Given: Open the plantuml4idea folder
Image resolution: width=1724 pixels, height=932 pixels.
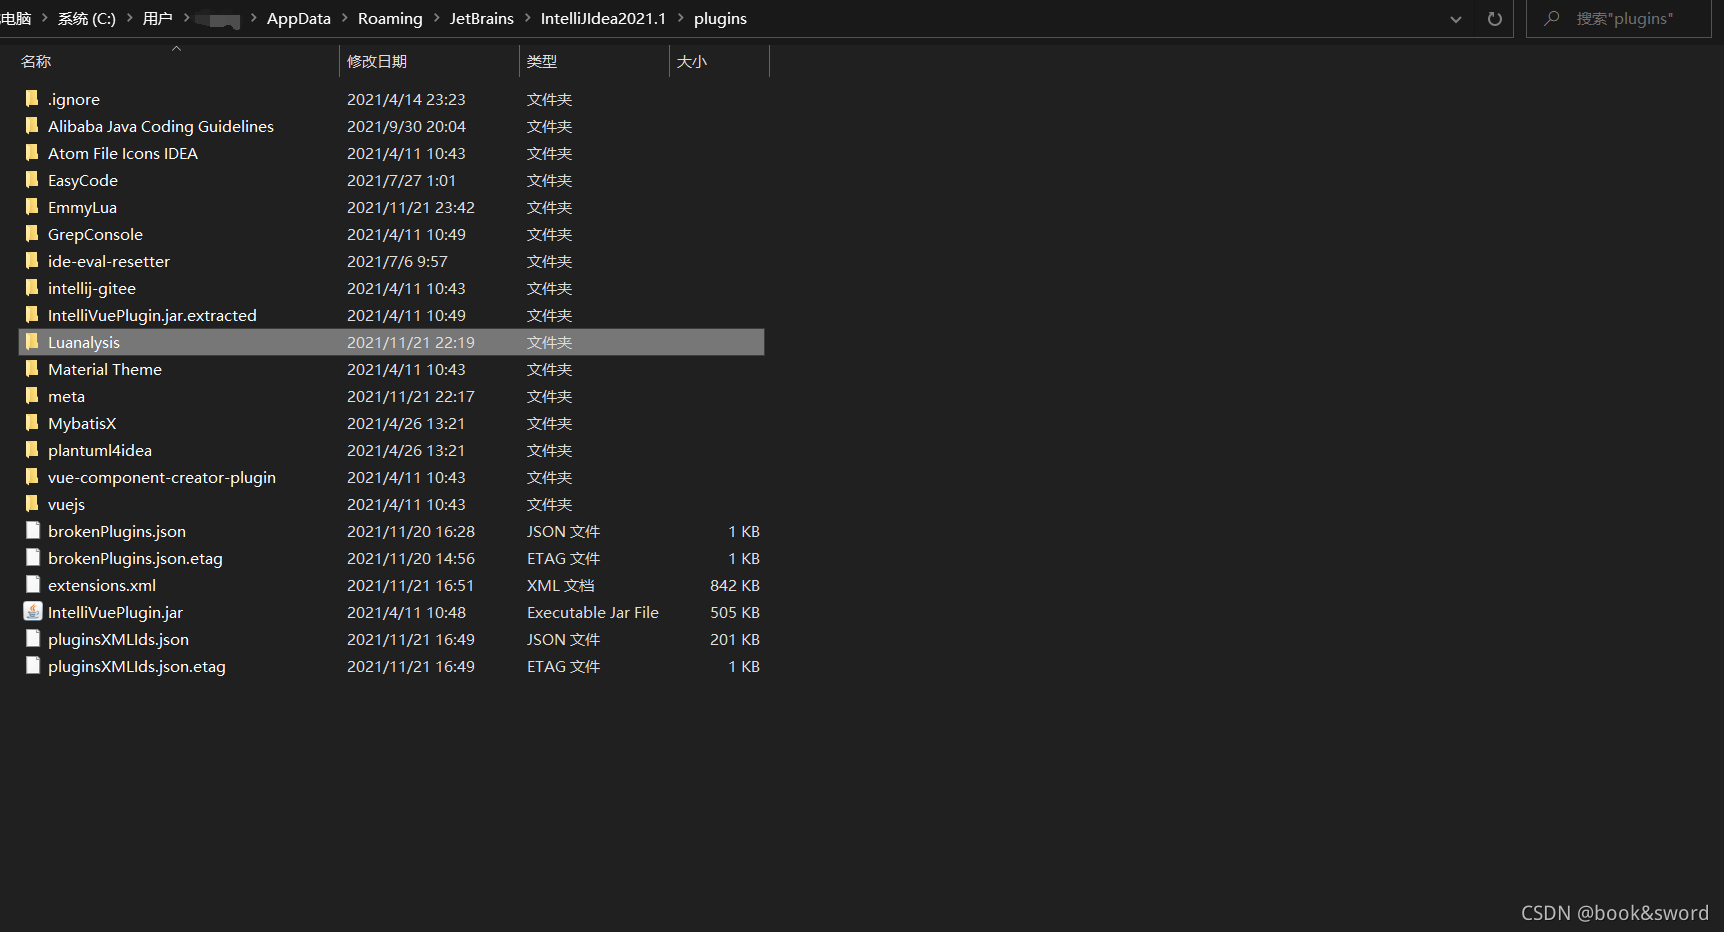Looking at the screenshot, I should click(100, 450).
